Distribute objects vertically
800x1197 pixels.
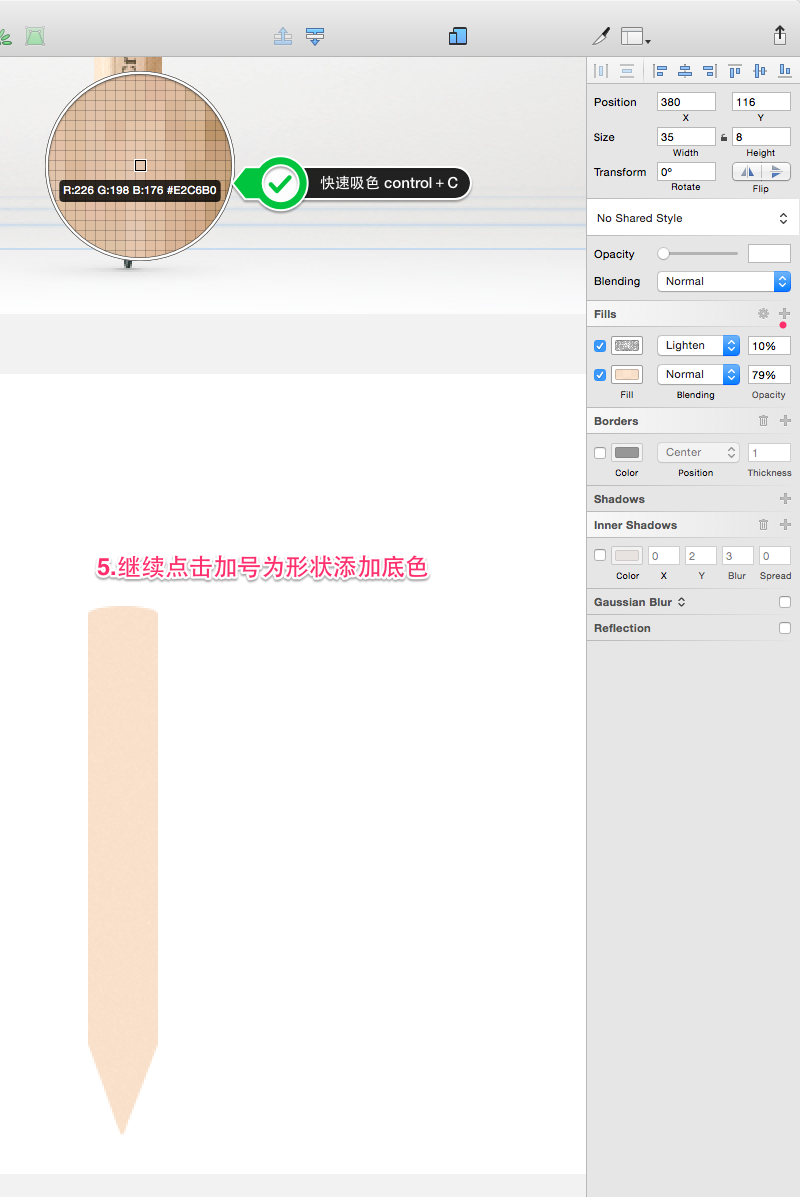click(627, 71)
